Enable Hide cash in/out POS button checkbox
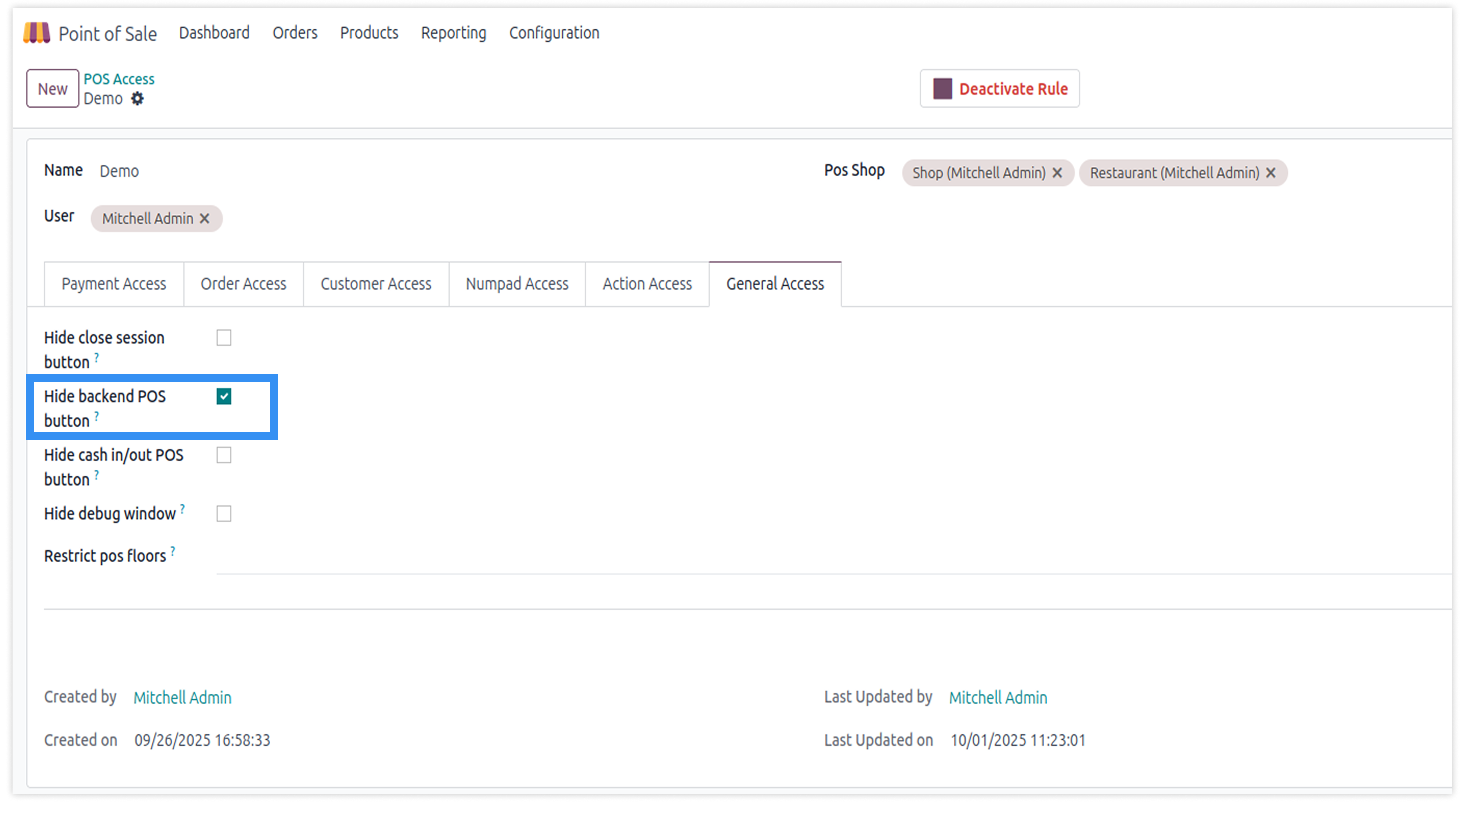Viewport: 1460px width, 824px height. coord(224,455)
